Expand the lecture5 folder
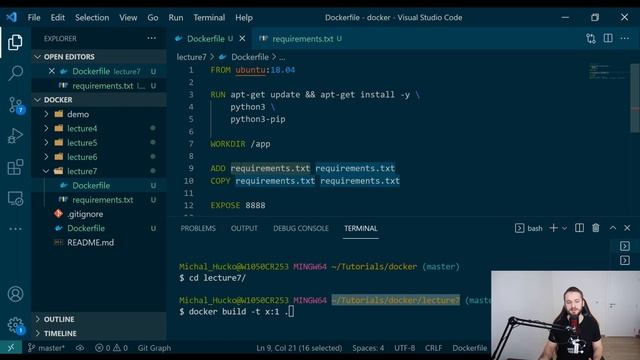640x360 pixels. (x=46, y=142)
